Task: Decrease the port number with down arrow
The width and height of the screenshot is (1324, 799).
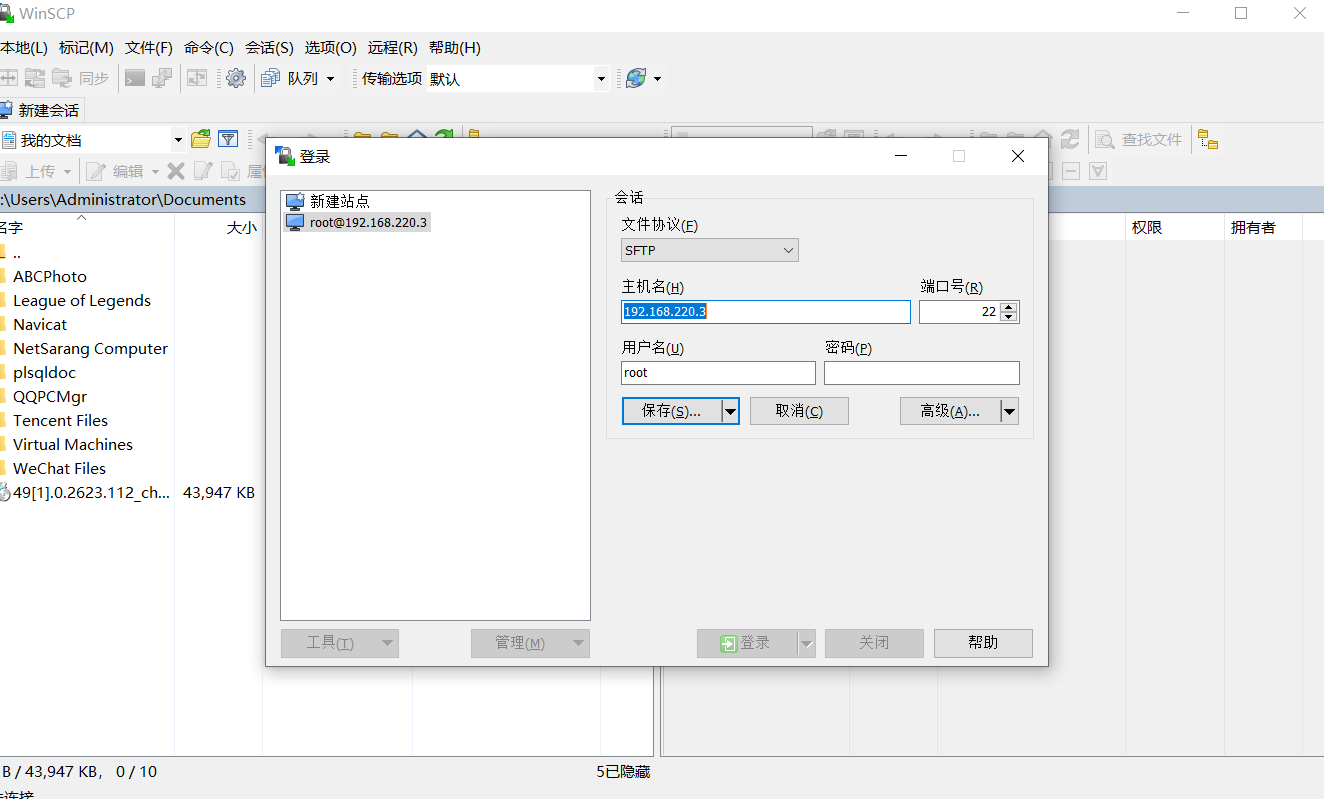Action: point(1009,317)
